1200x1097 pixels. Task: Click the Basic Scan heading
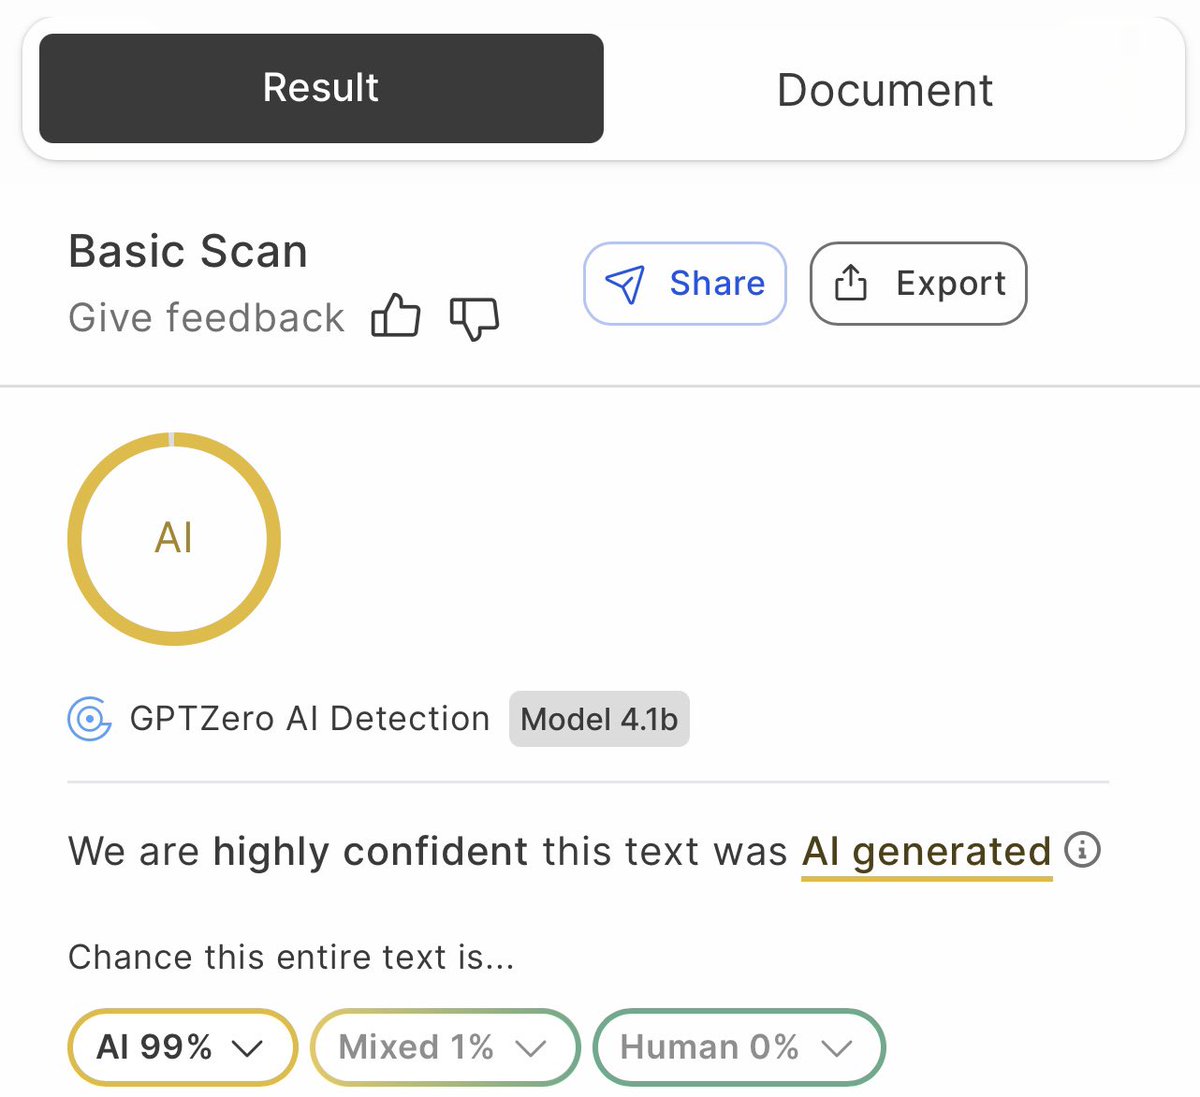tap(188, 251)
